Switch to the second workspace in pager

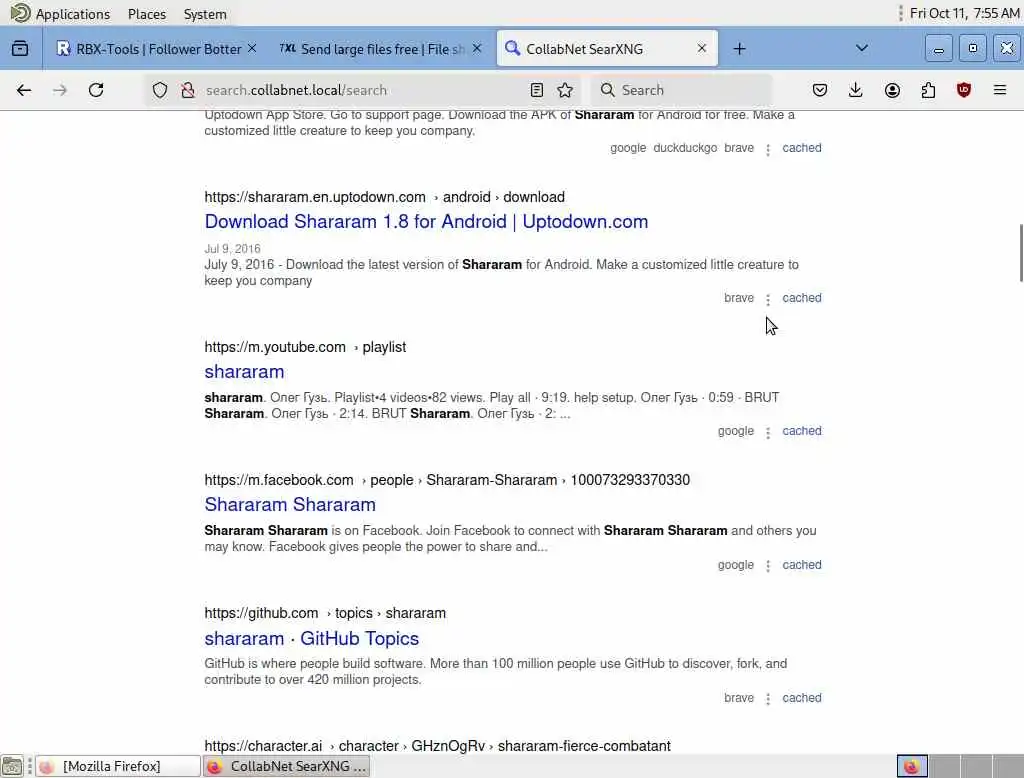(944, 766)
